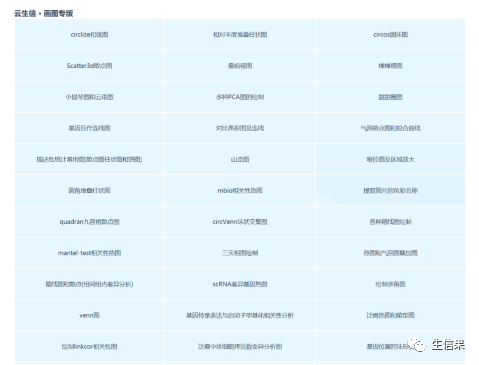479x365 pixels.
Task: Select circVenn环状交集图 link
Action: [x=240, y=222]
